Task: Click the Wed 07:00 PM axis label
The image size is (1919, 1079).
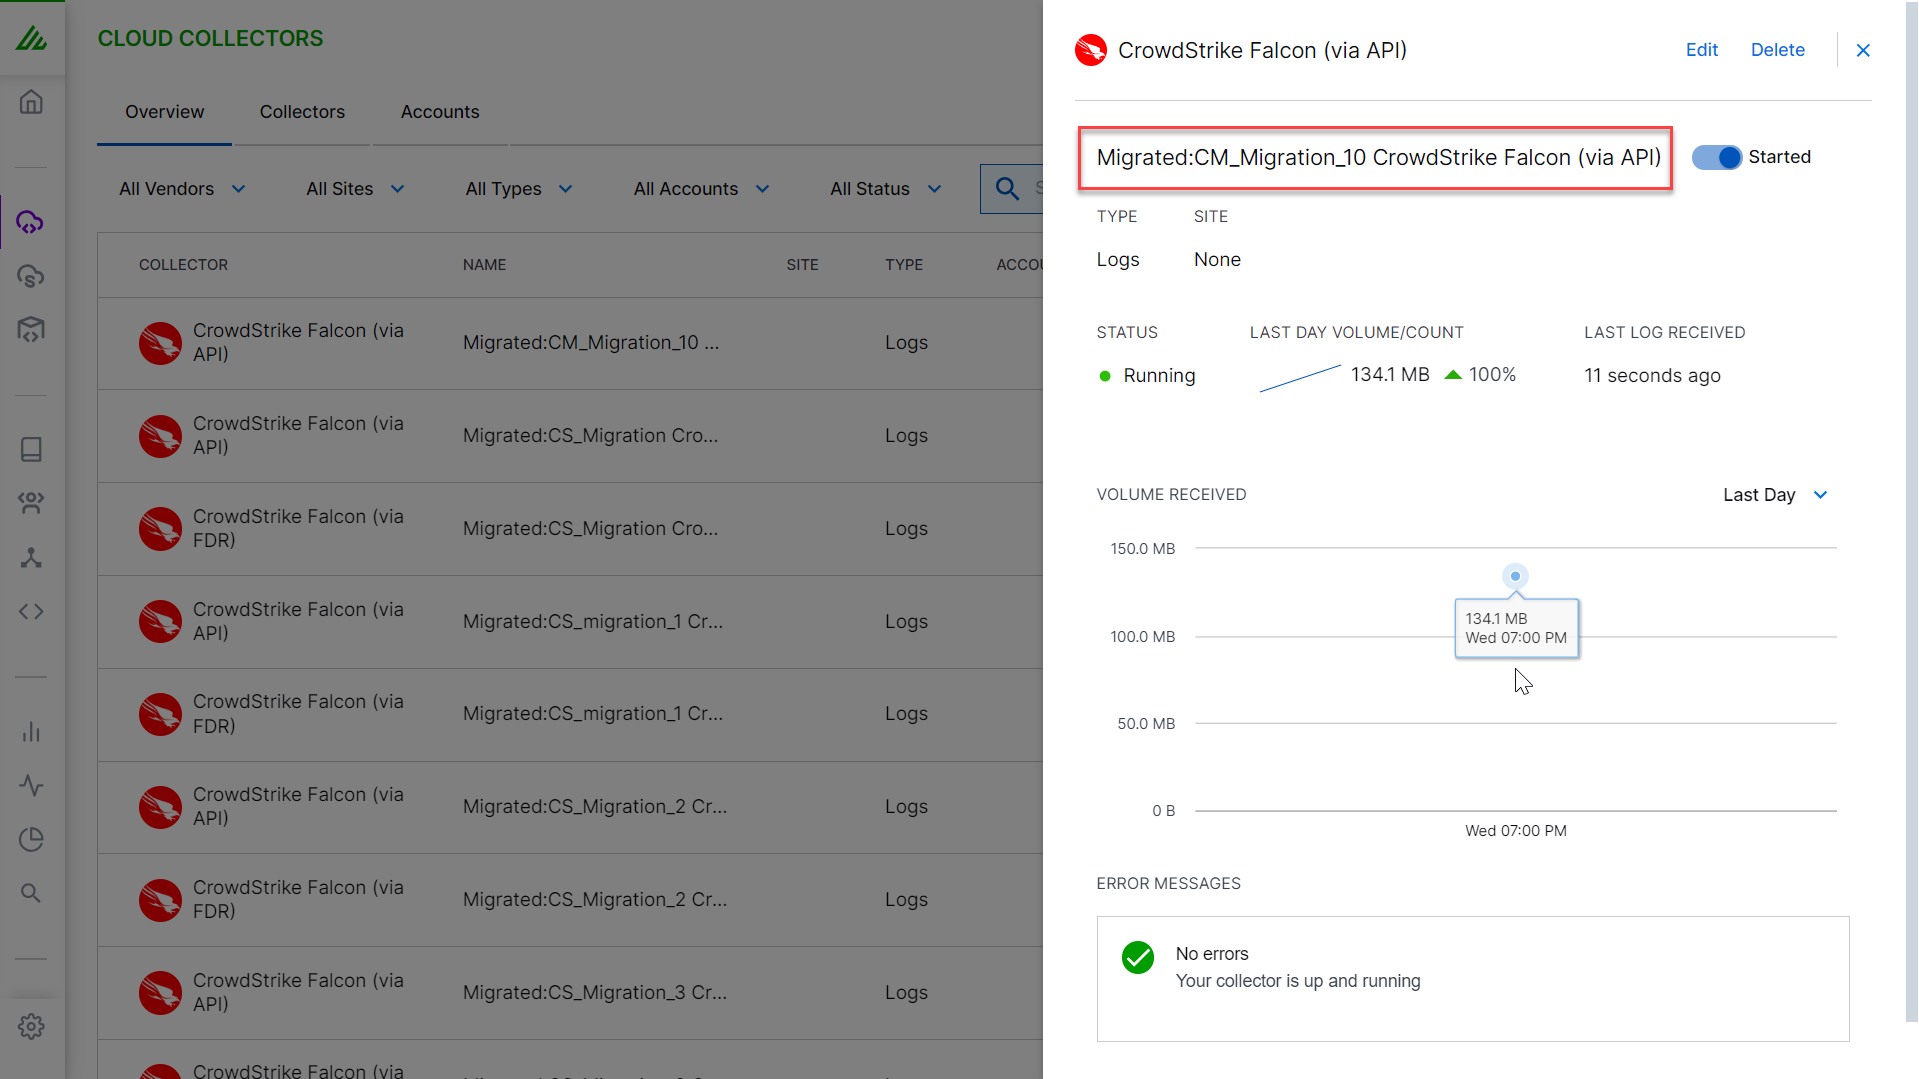Action: pos(1515,831)
